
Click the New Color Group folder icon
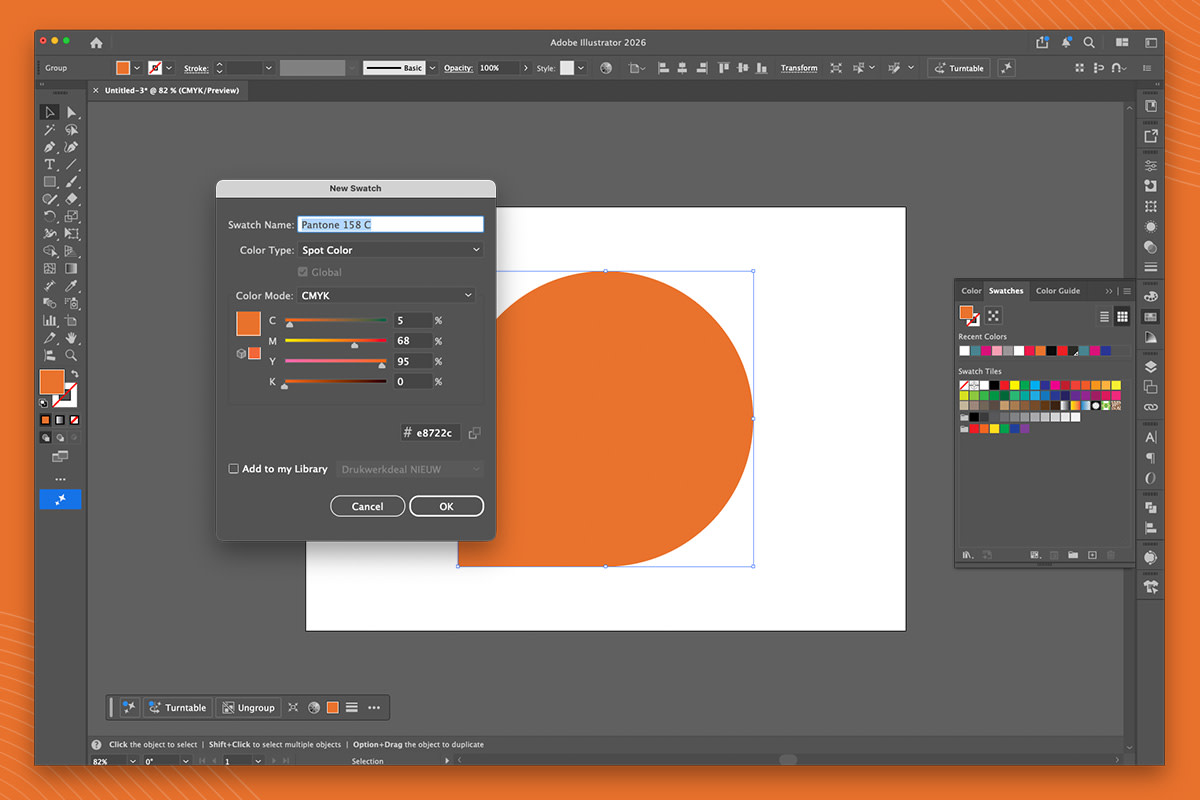tap(1072, 555)
